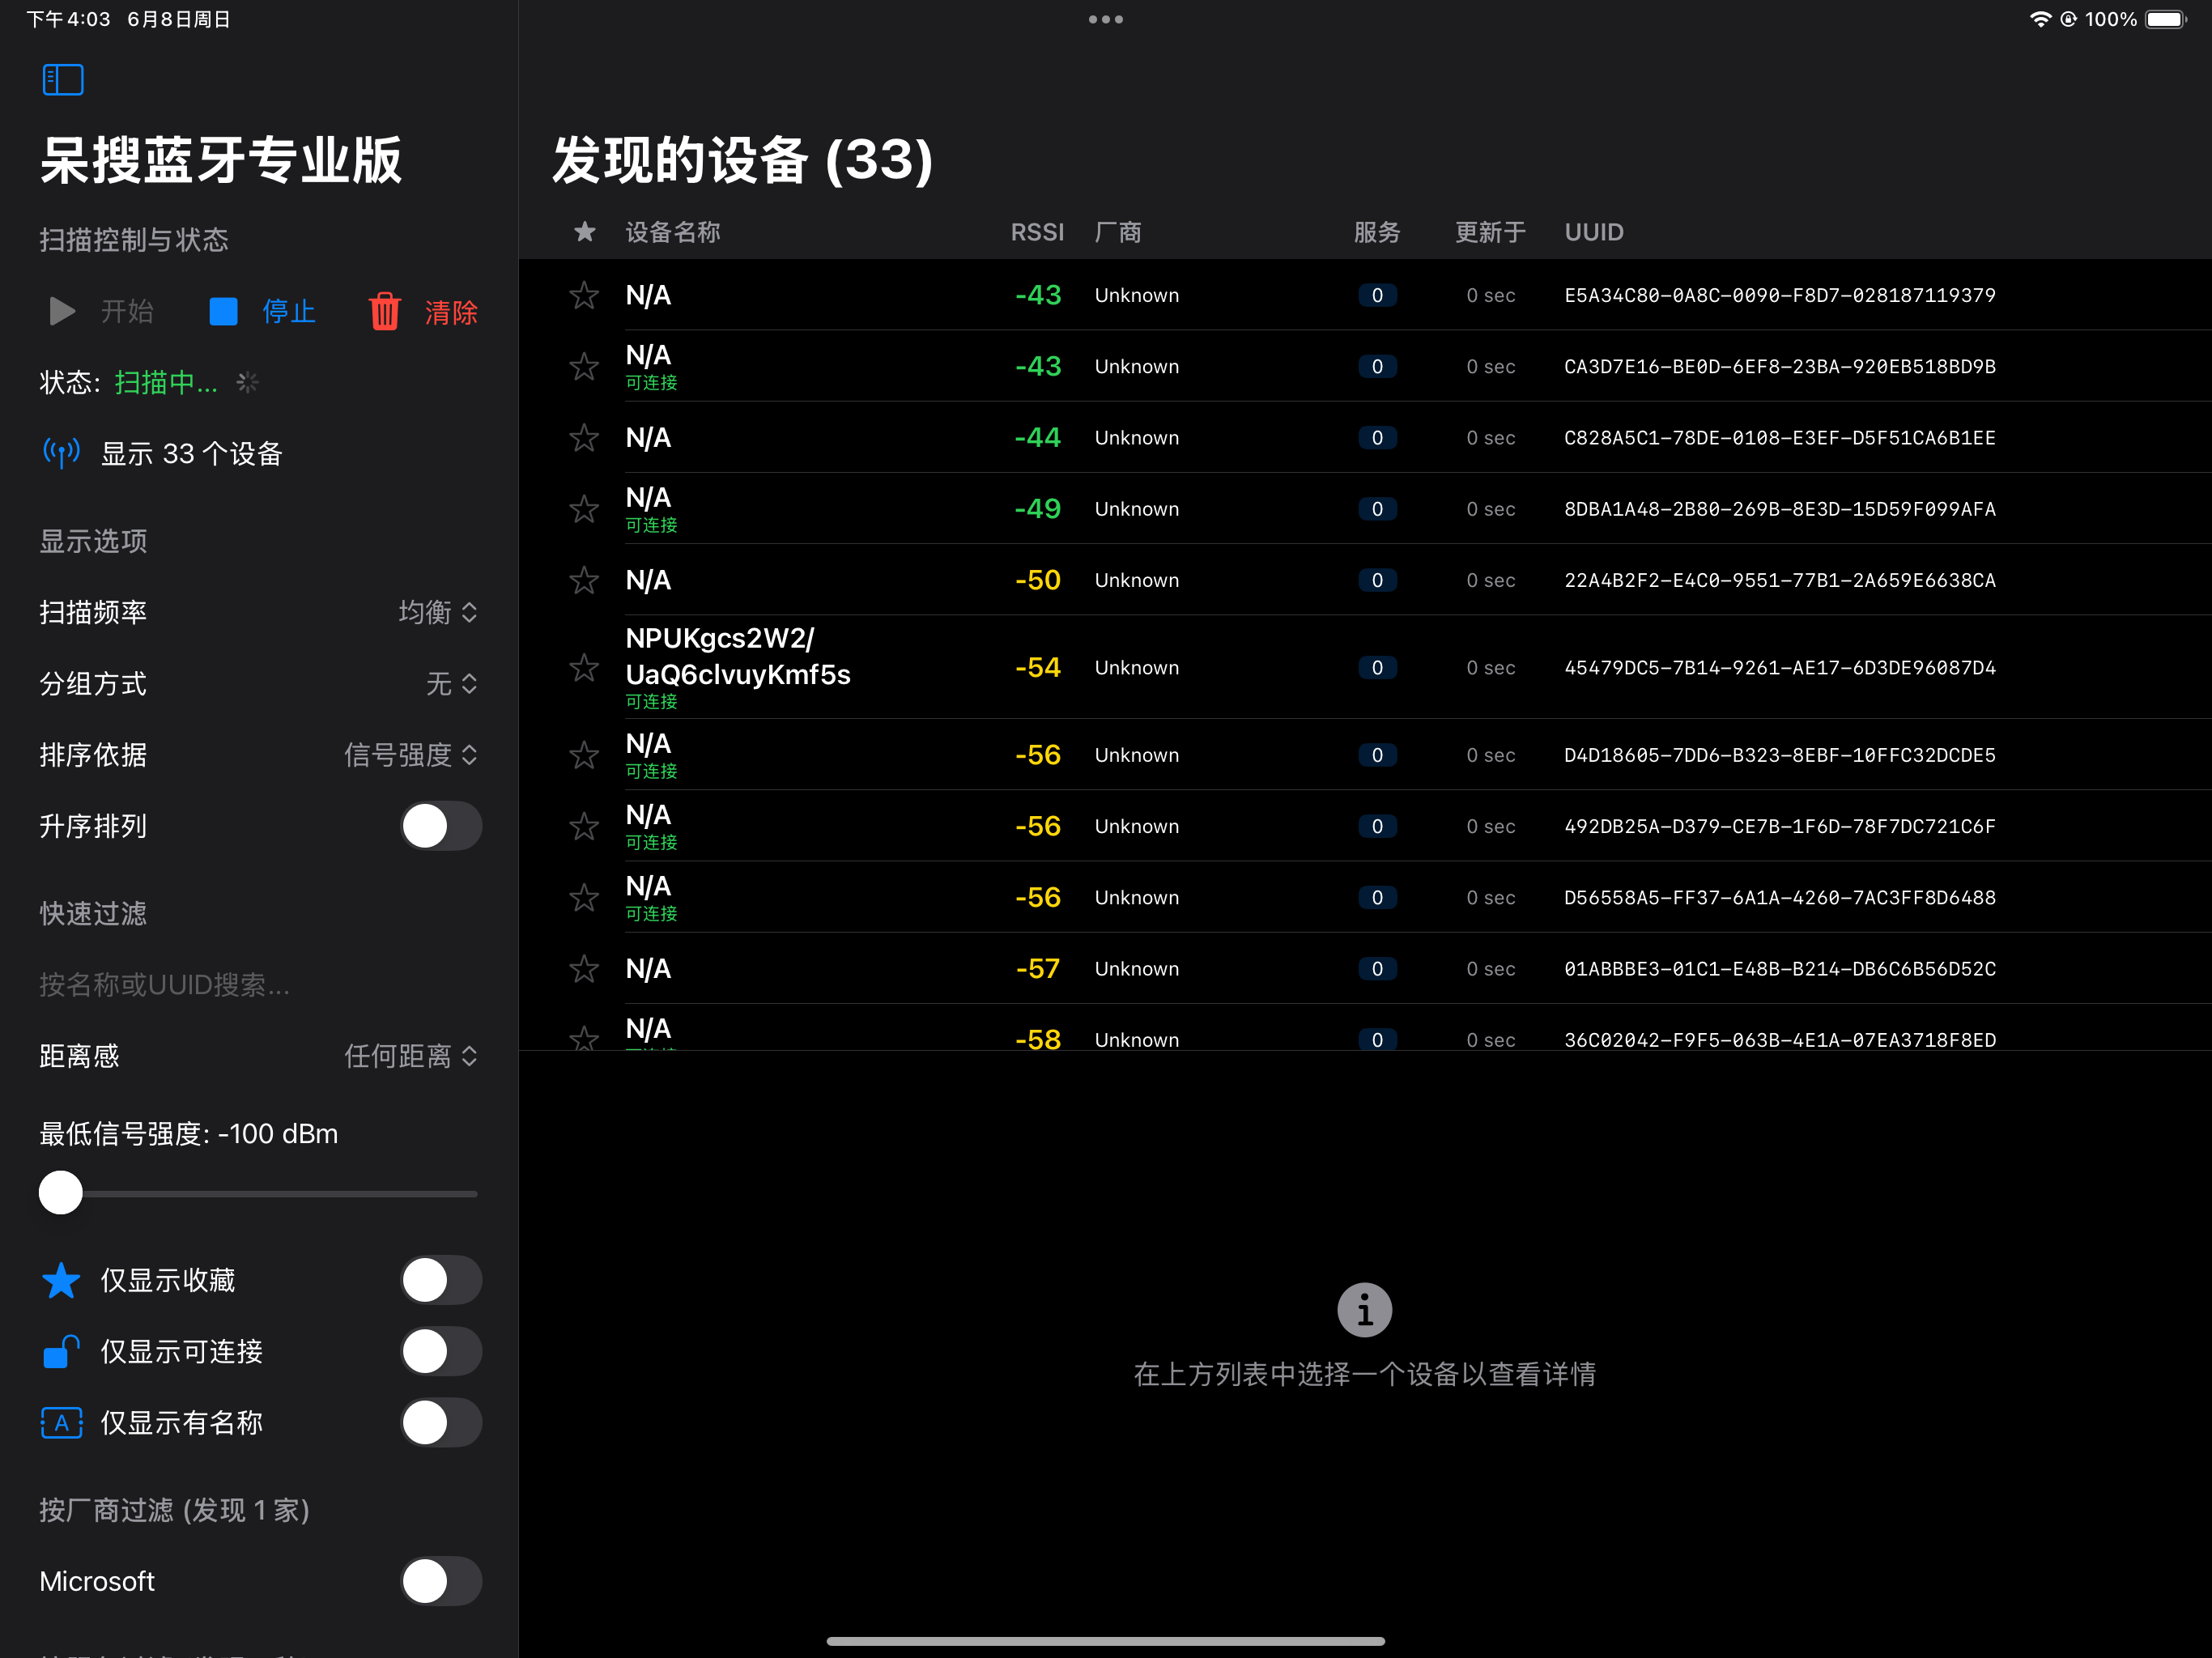Enable 仅显示可连接 connectable-only switch
Viewport: 2212px width, 1658px height.
[x=441, y=1351]
